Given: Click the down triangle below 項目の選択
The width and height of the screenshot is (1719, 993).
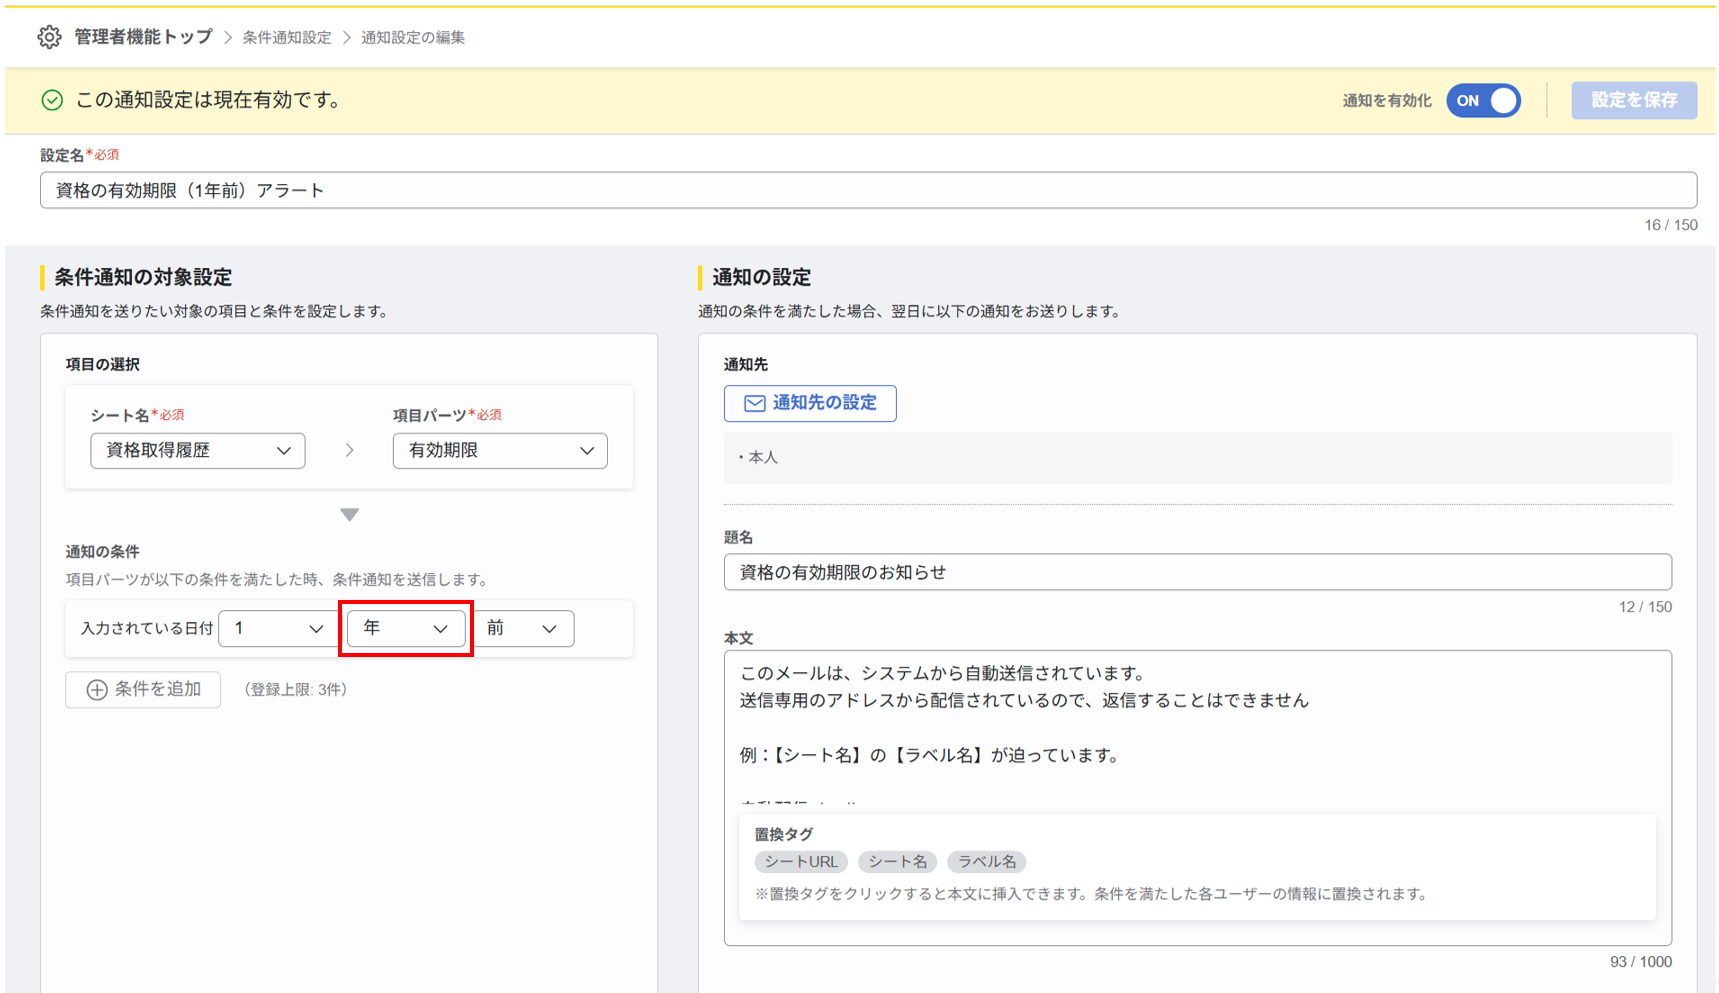Looking at the screenshot, I should pos(349,515).
